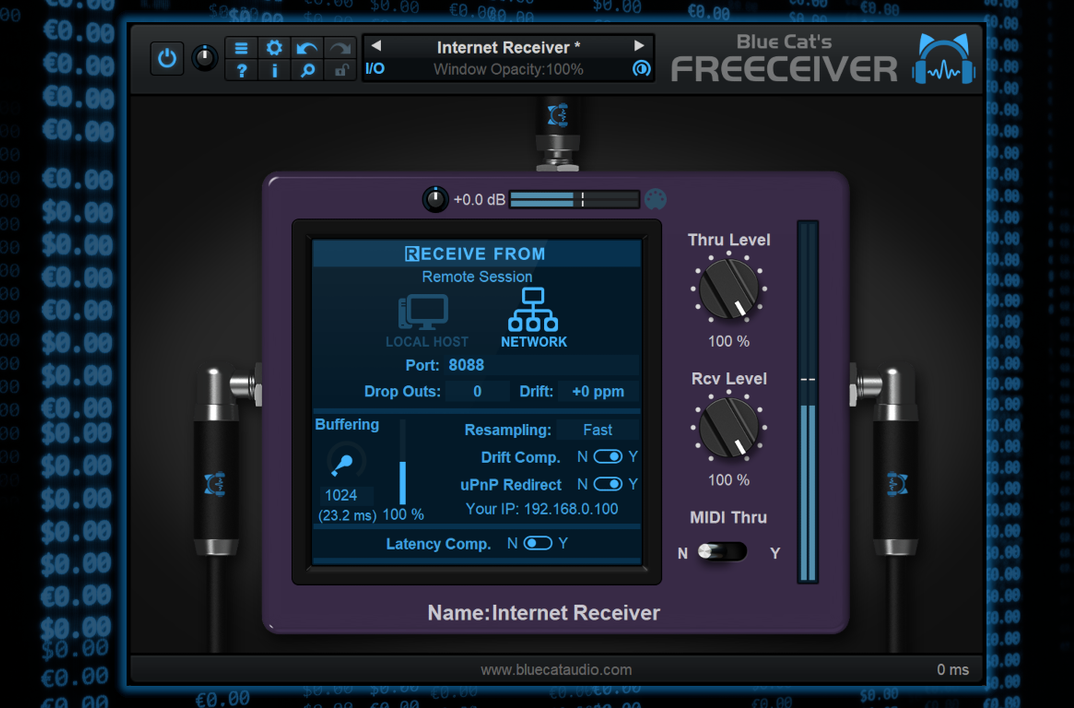The width and height of the screenshot is (1074, 708).
Task: Click the (23.2 ms) buffer time text
Action: click(x=347, y=515)
